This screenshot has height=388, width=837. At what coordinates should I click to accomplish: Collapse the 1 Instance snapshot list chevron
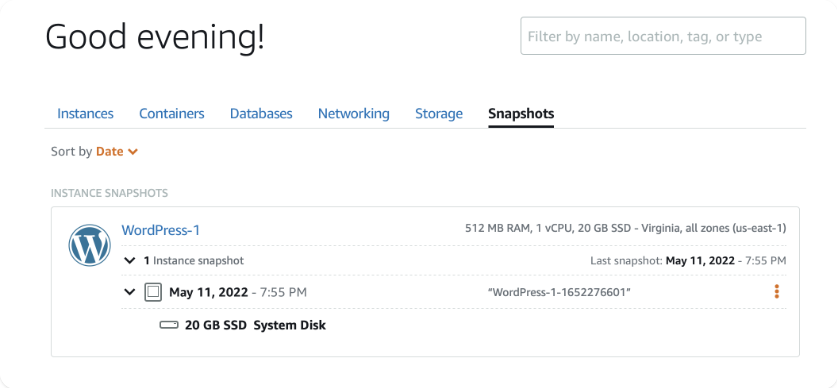click(129, 260)
